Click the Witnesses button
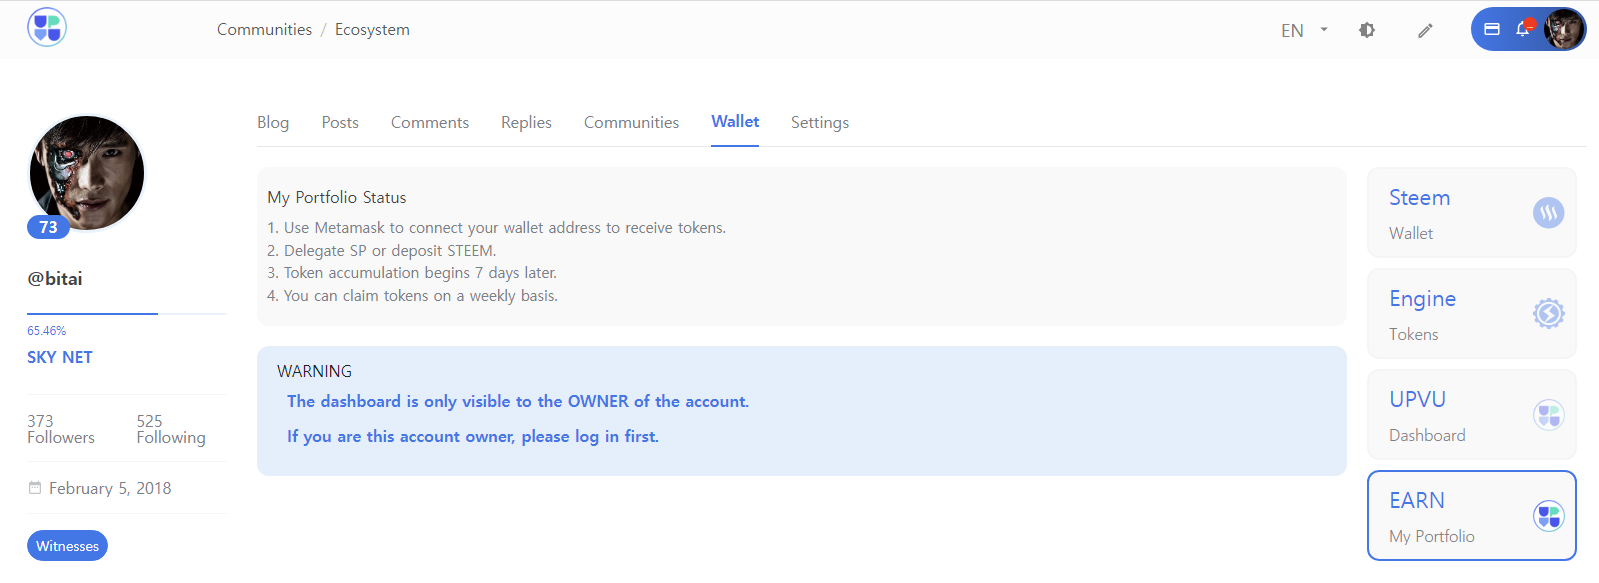The height and width of the screenshot is (583, 1599). pyautogui.click(x=67, y=546)
